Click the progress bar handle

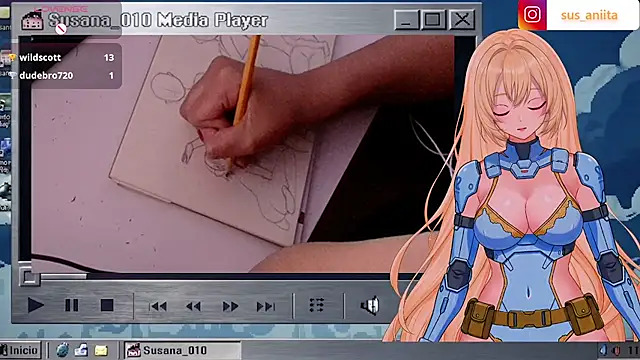point(29,277)
